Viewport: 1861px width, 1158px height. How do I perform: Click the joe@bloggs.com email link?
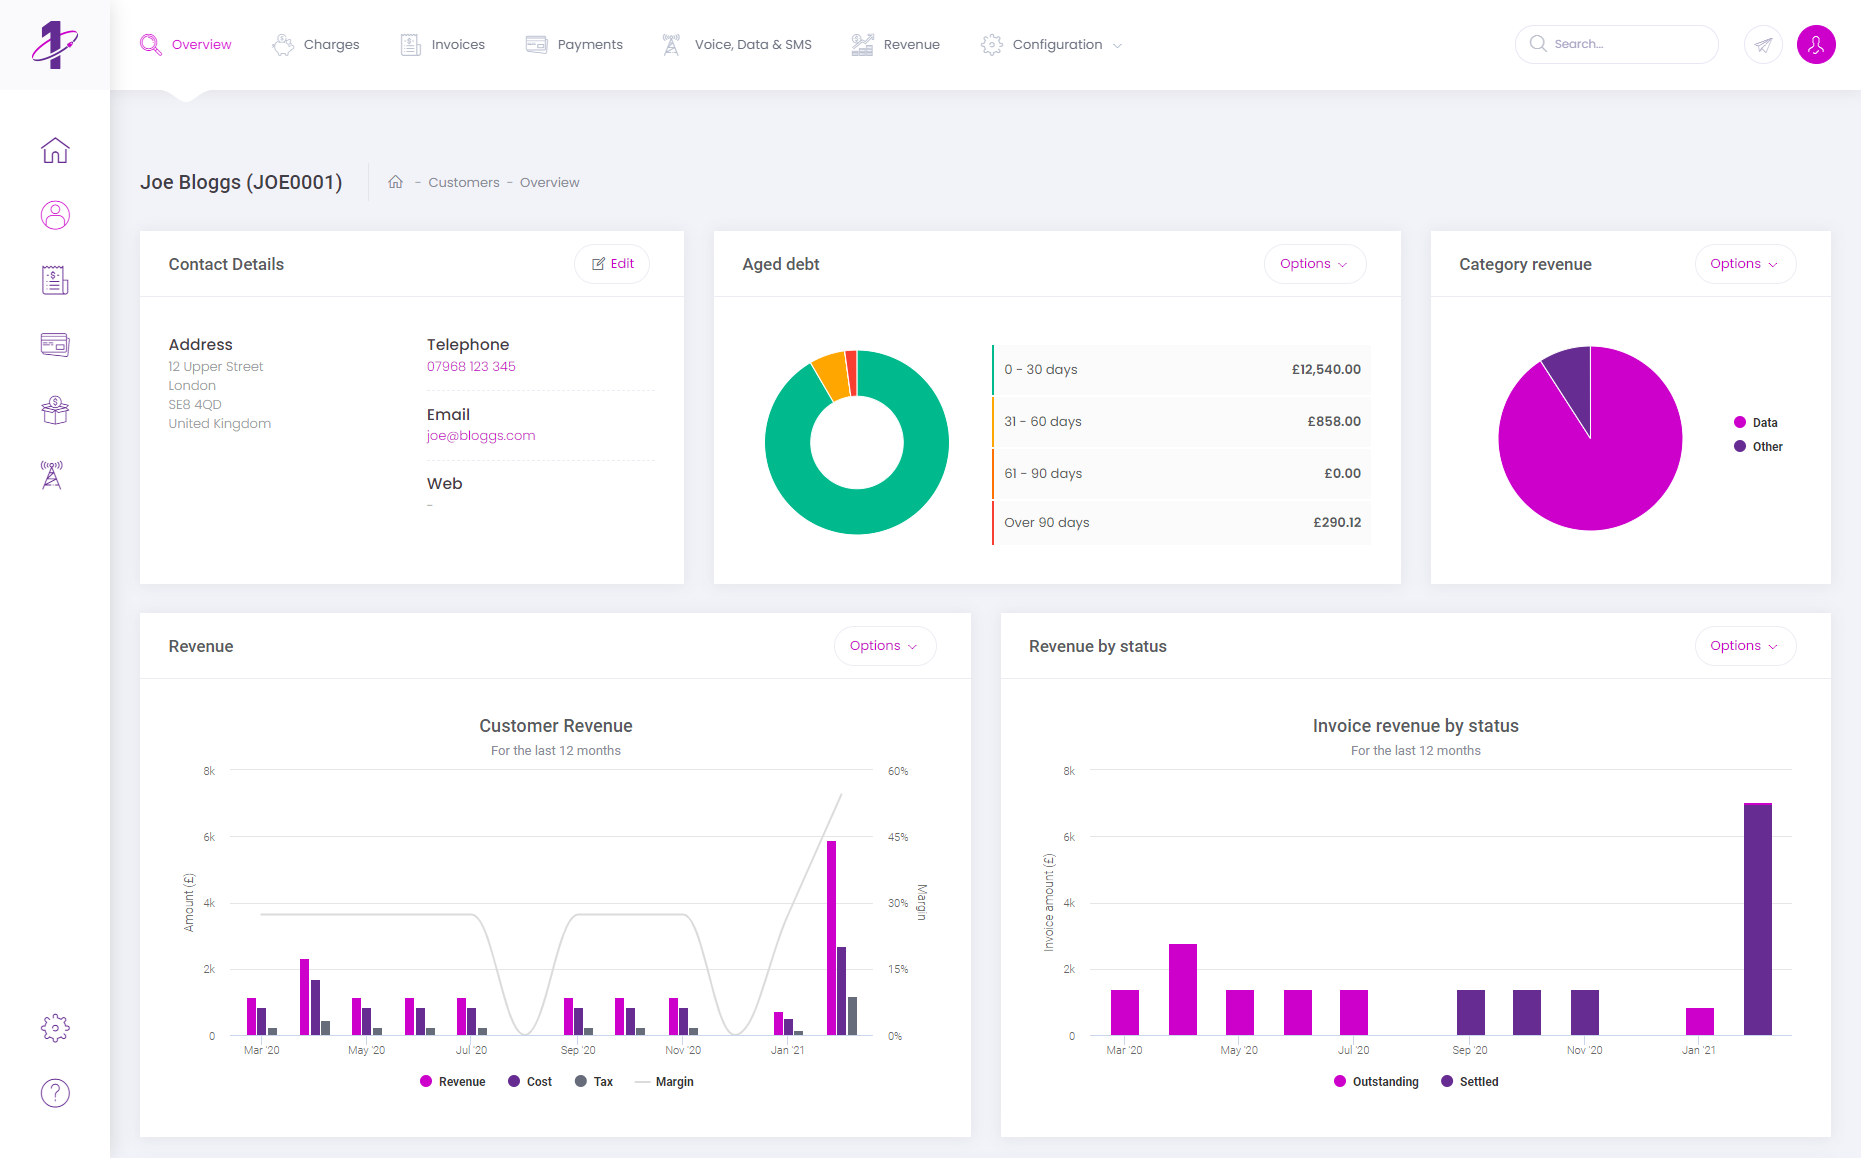pos(481,436)
